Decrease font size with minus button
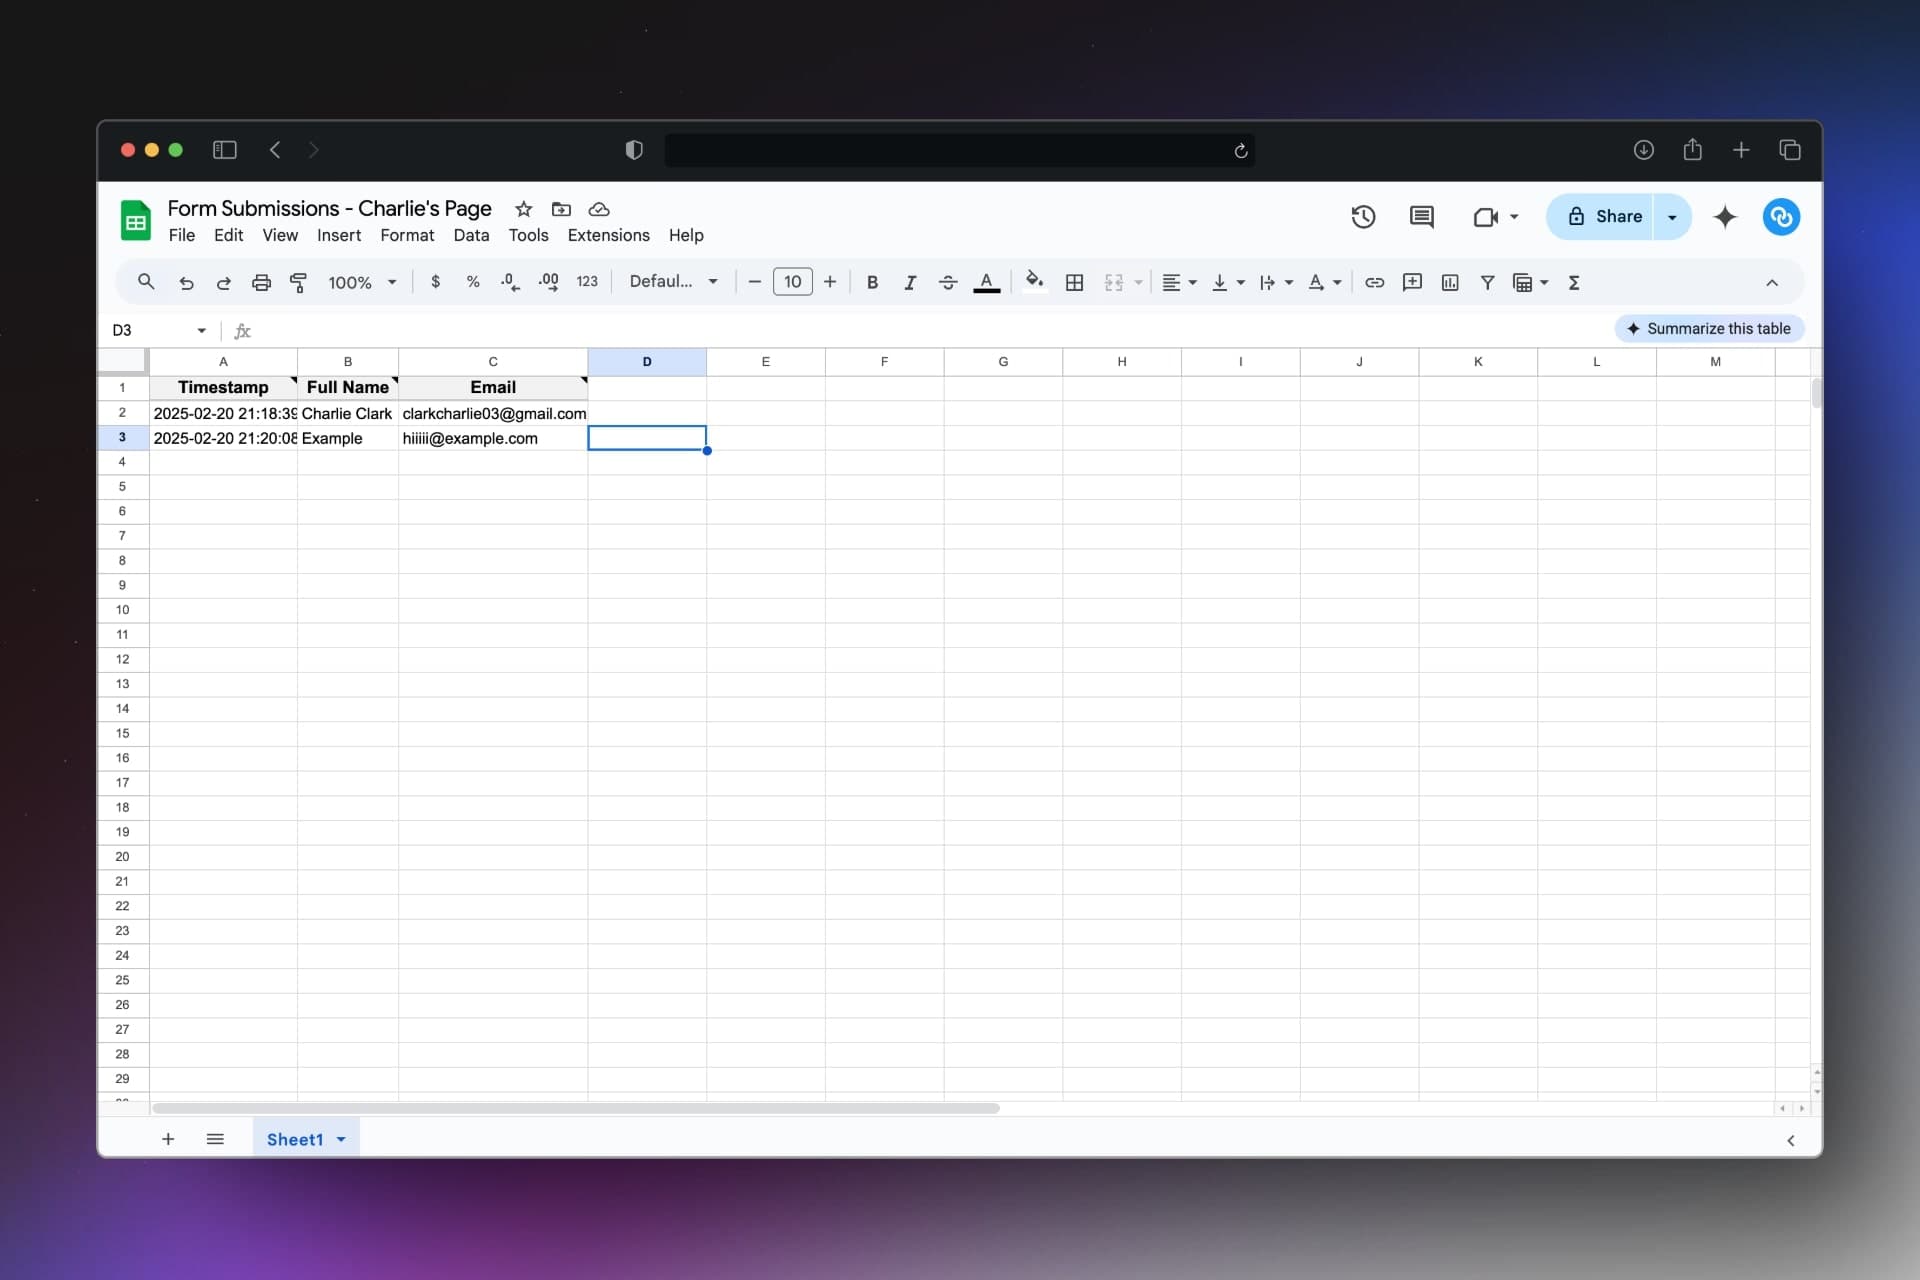This screenshot has width=1920, height=1280. click(755, 282)
